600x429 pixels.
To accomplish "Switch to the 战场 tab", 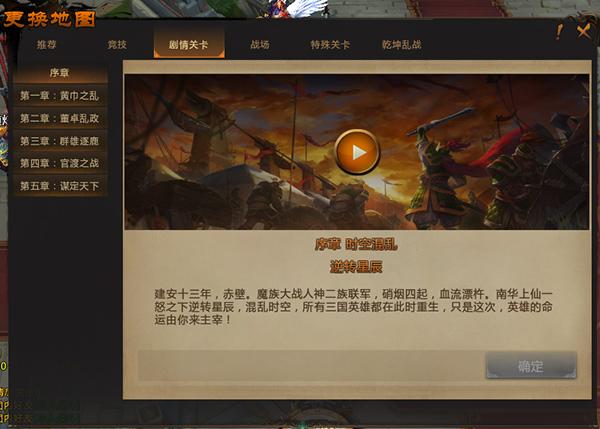I will 260,45.
